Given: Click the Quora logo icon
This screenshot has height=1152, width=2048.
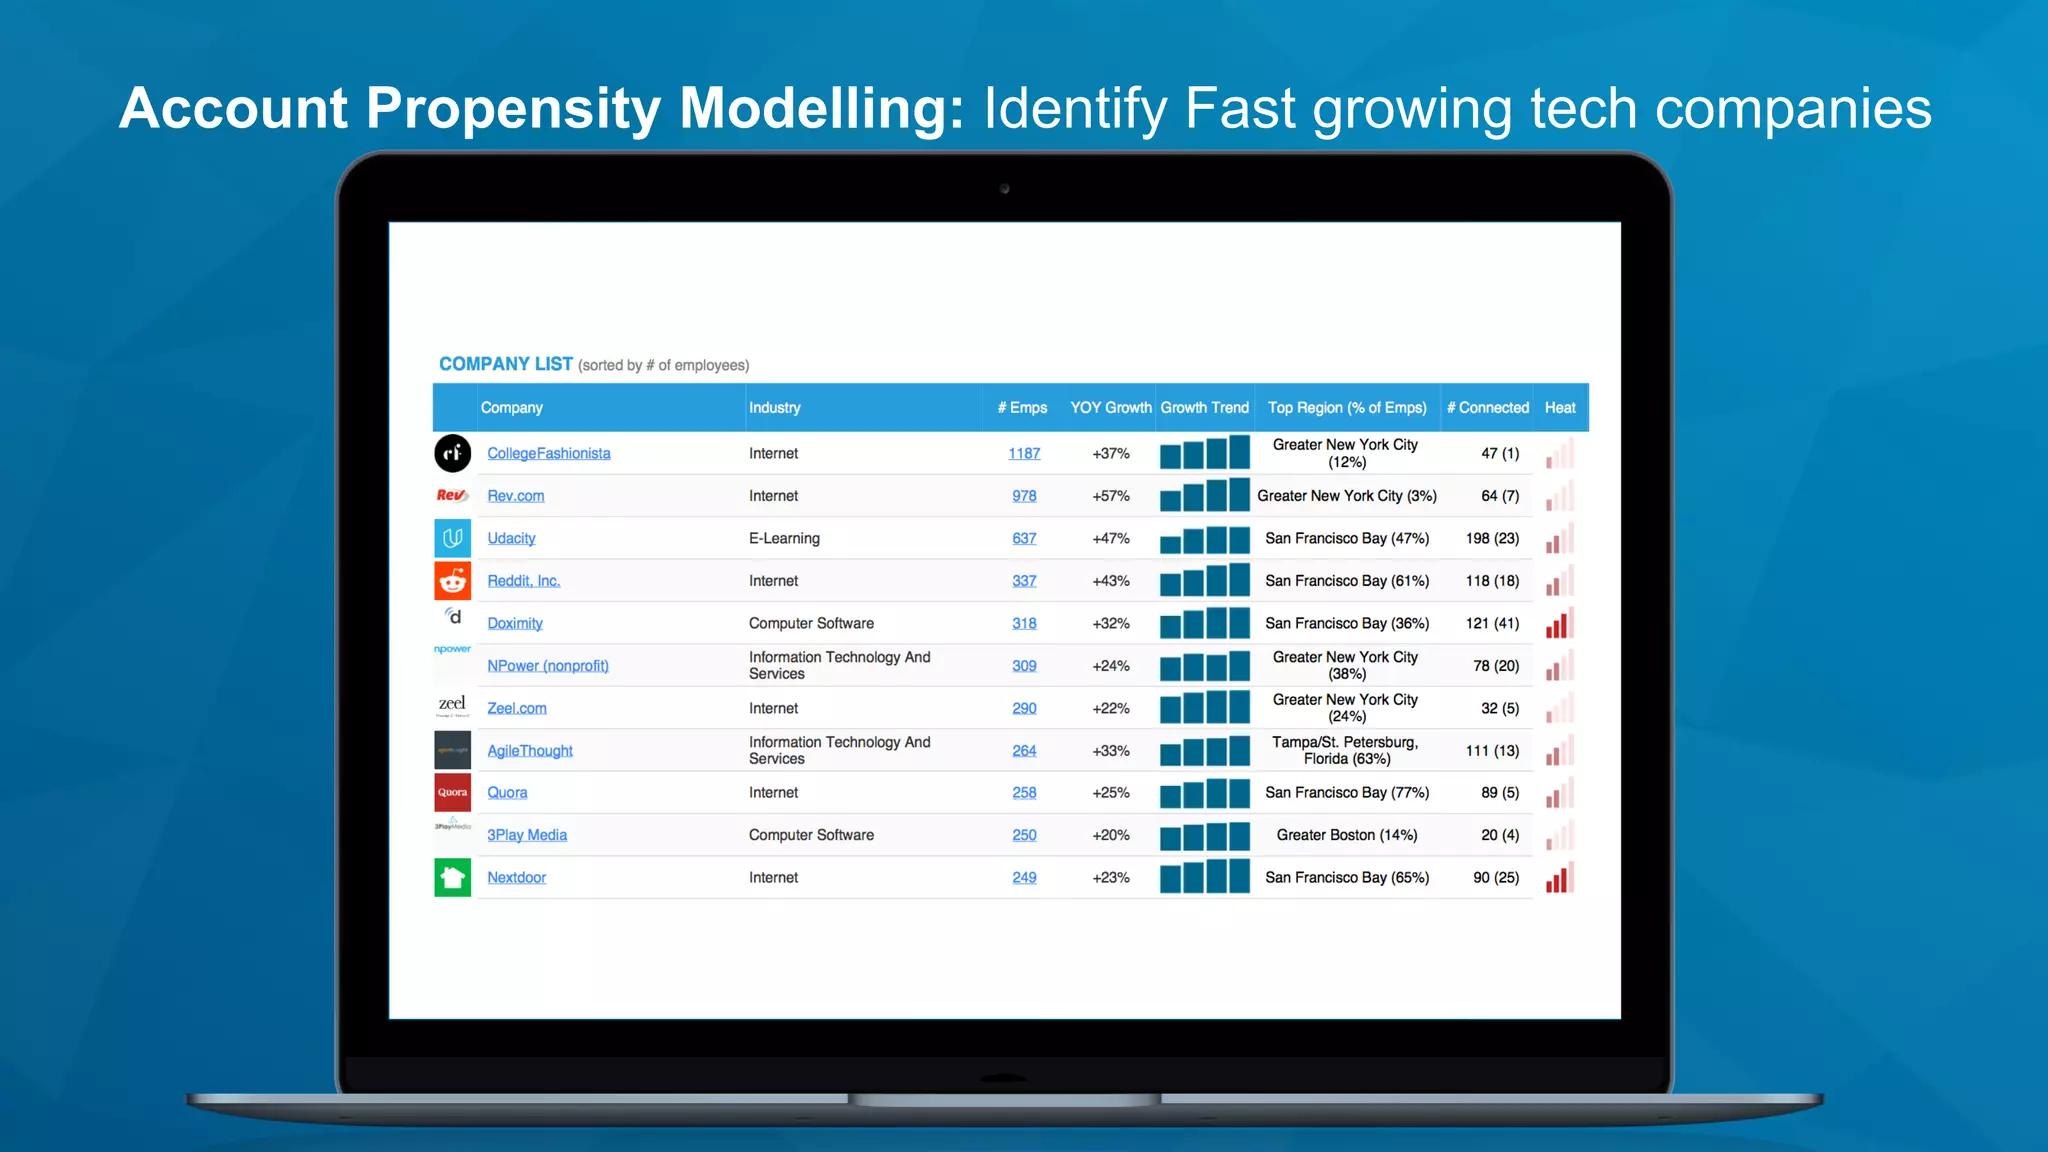Looking at the screenshot, I should (452, 792).
